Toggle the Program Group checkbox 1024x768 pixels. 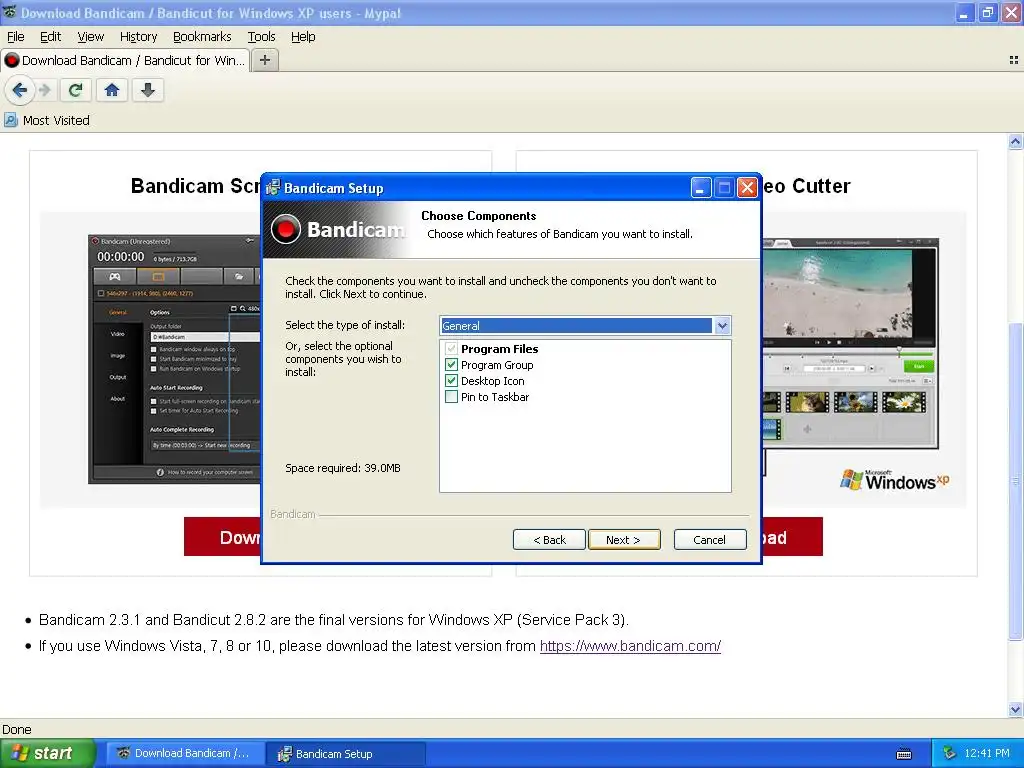coord(451,364)
